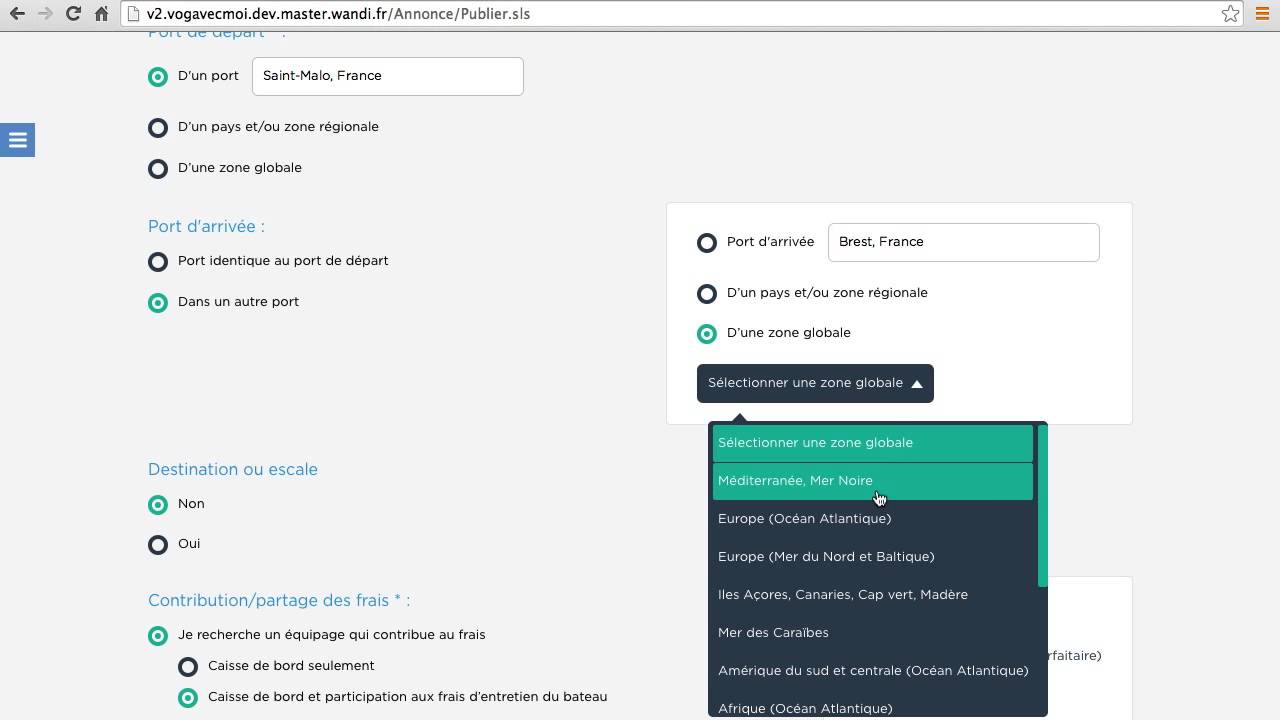Screen dimensions: 1280x720
Task: Select departure 'D'un port' radio
Action: [158, 76]
